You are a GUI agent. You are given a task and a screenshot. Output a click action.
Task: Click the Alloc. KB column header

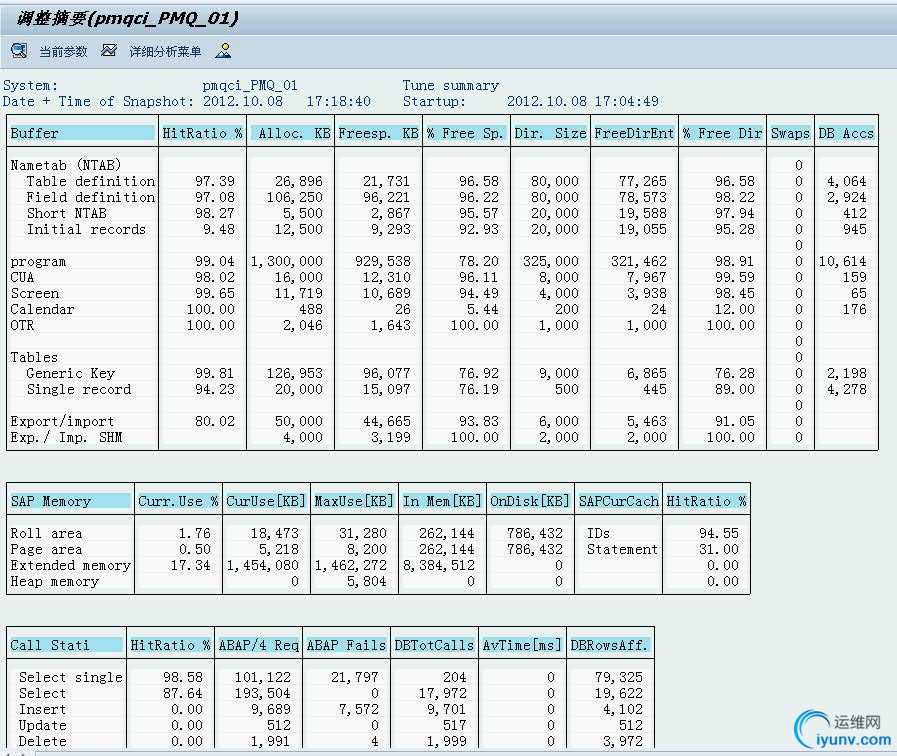point(291,133)
